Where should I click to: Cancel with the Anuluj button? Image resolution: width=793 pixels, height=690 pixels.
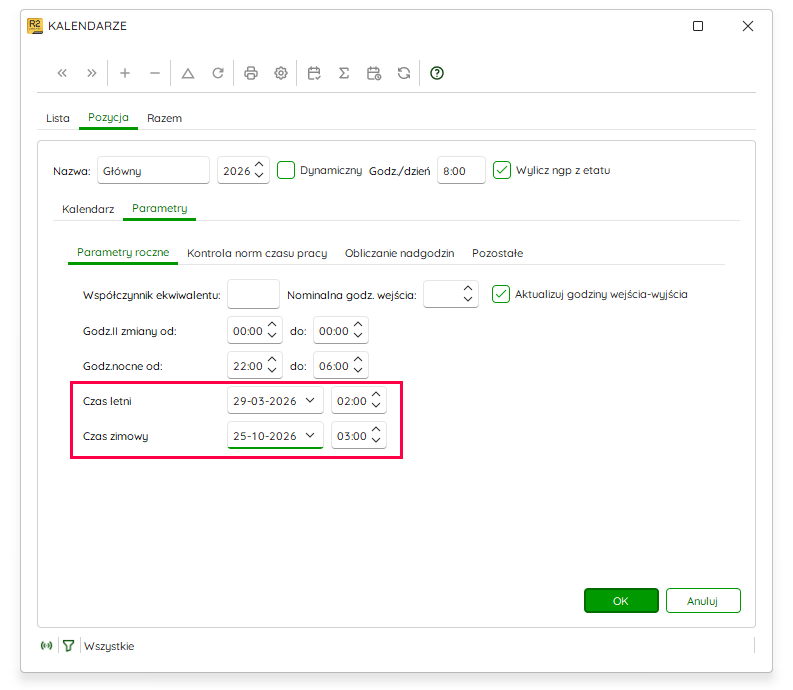(703, 600)
